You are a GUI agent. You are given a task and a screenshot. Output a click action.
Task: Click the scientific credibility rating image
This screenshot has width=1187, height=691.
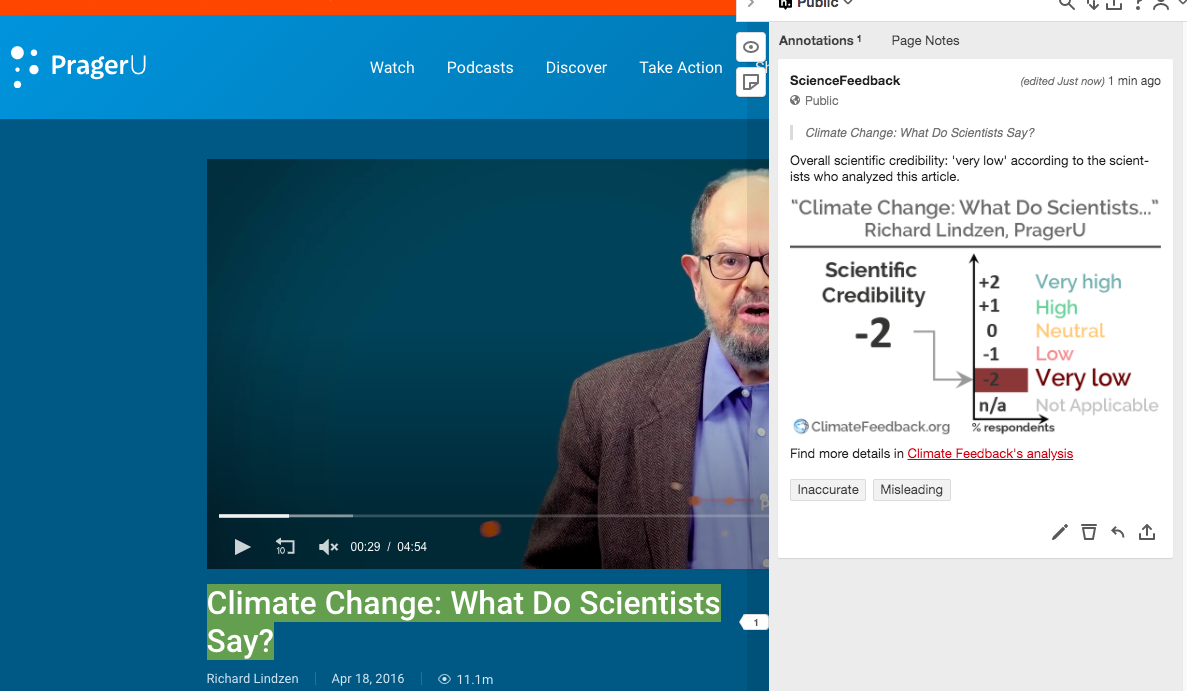tap(975, 316)
